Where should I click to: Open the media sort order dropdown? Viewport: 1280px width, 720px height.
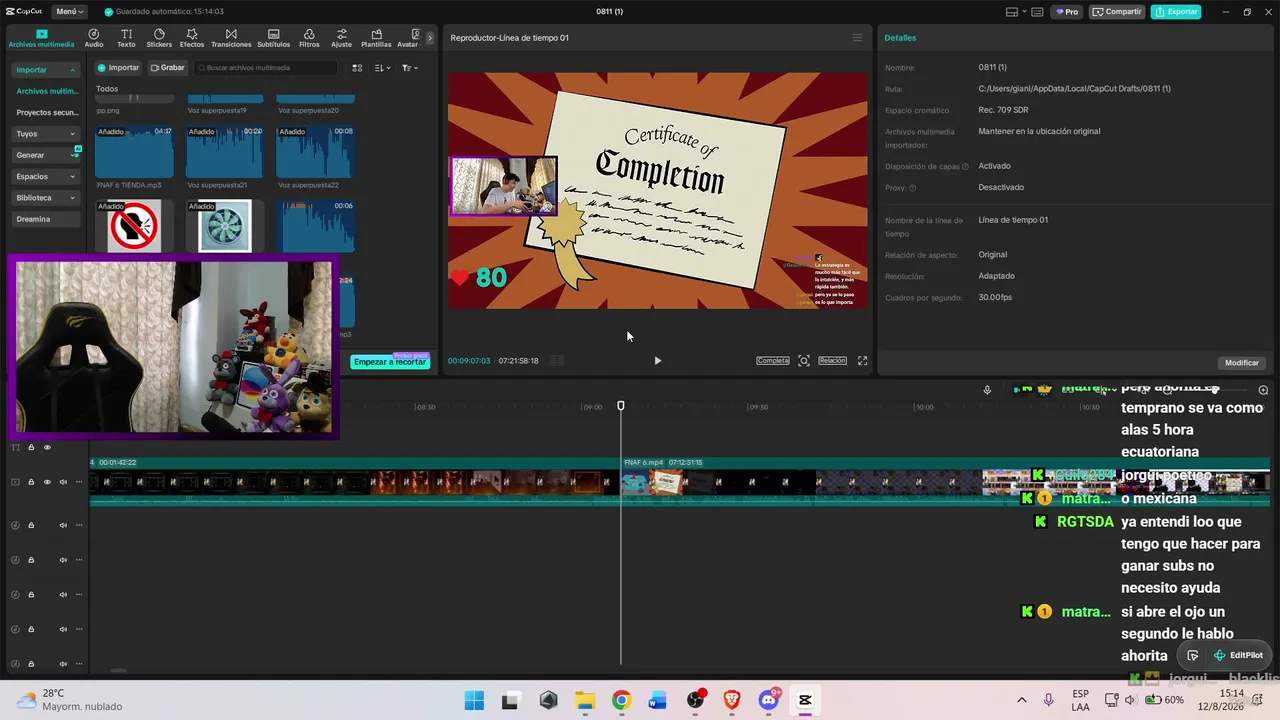click(382, 68)
